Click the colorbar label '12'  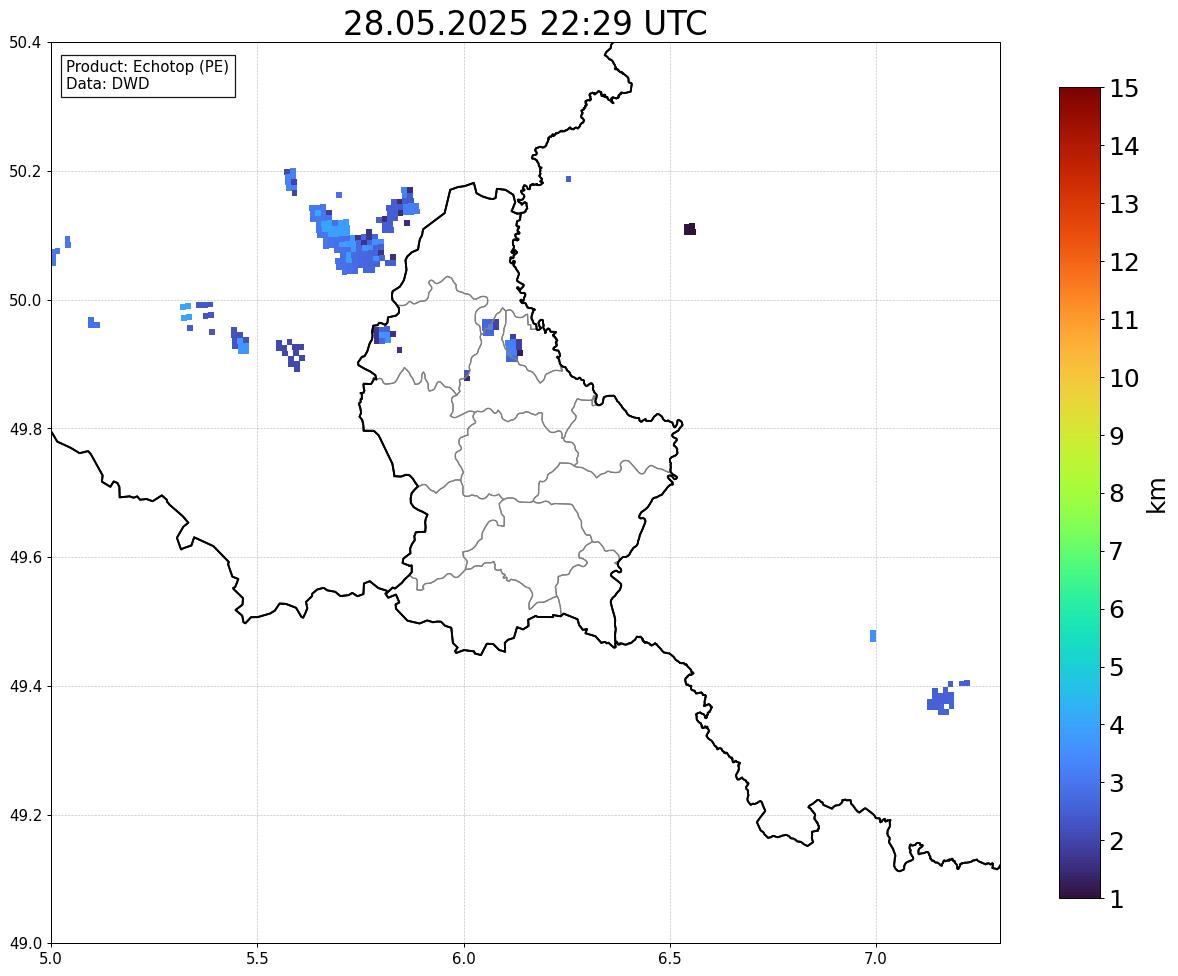1124,262
